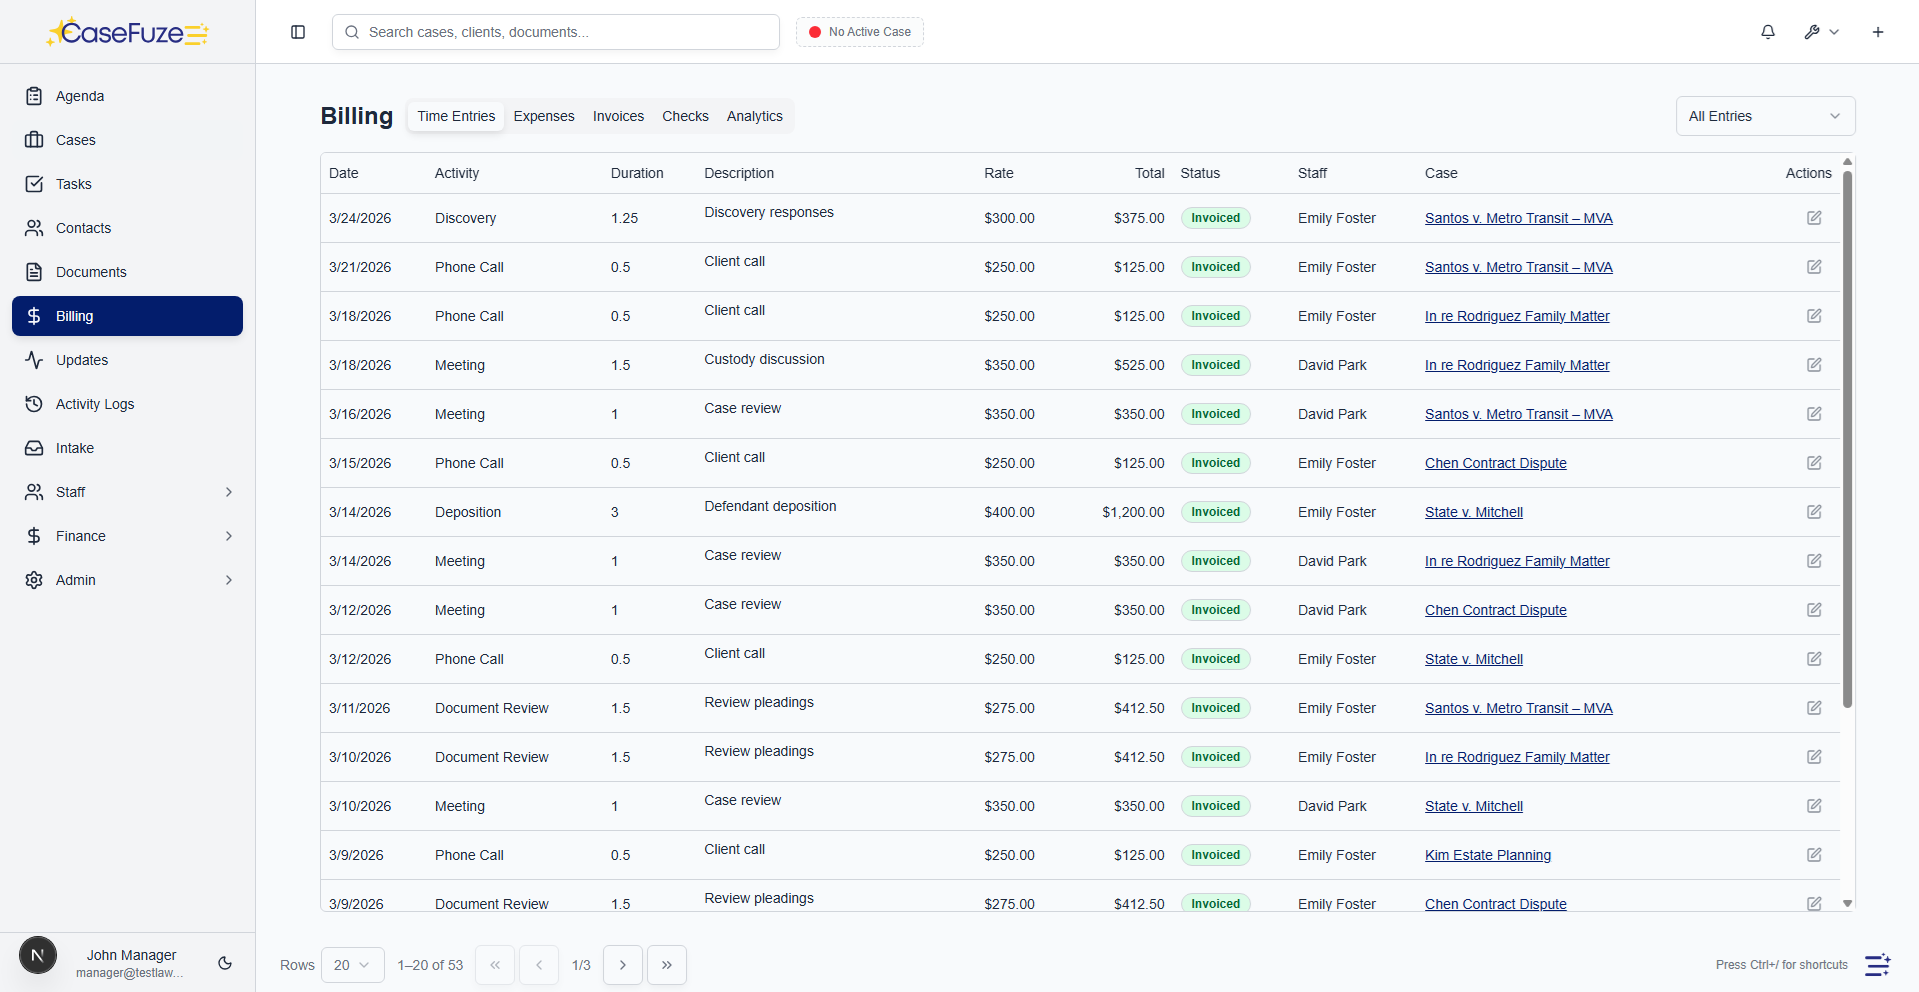1919x992 pixels.
Task: Edit the Discovery time entry with pencil icon
Action: (x=1815, y=218)
